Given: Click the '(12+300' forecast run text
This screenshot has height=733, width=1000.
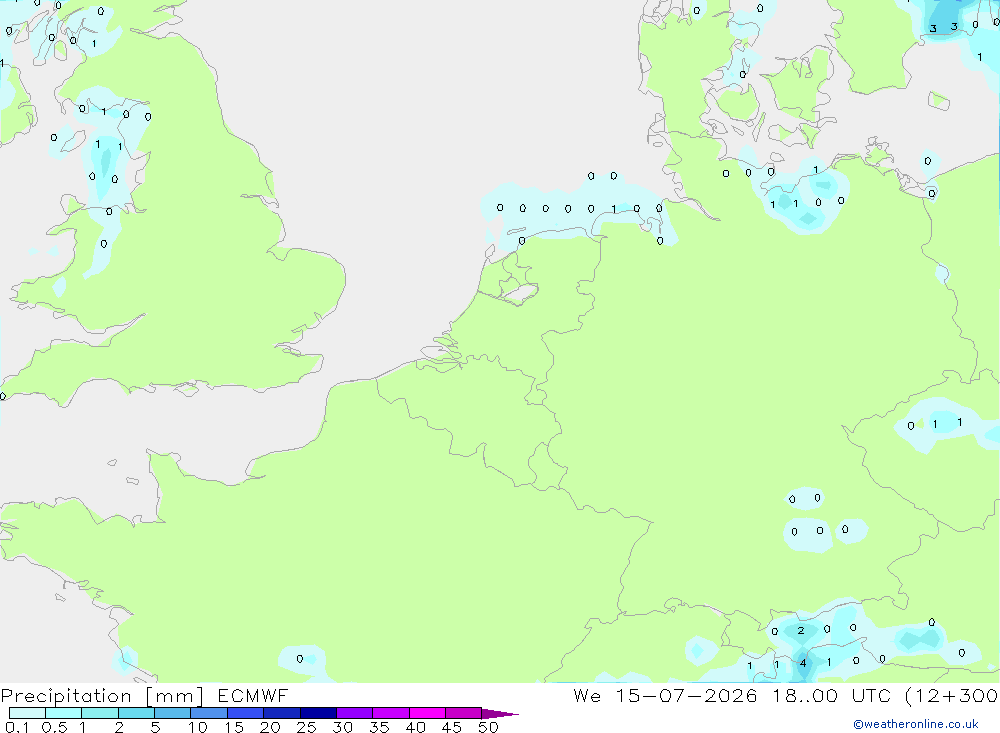Looking at the screenshot, I should click(x=952, y=695).
